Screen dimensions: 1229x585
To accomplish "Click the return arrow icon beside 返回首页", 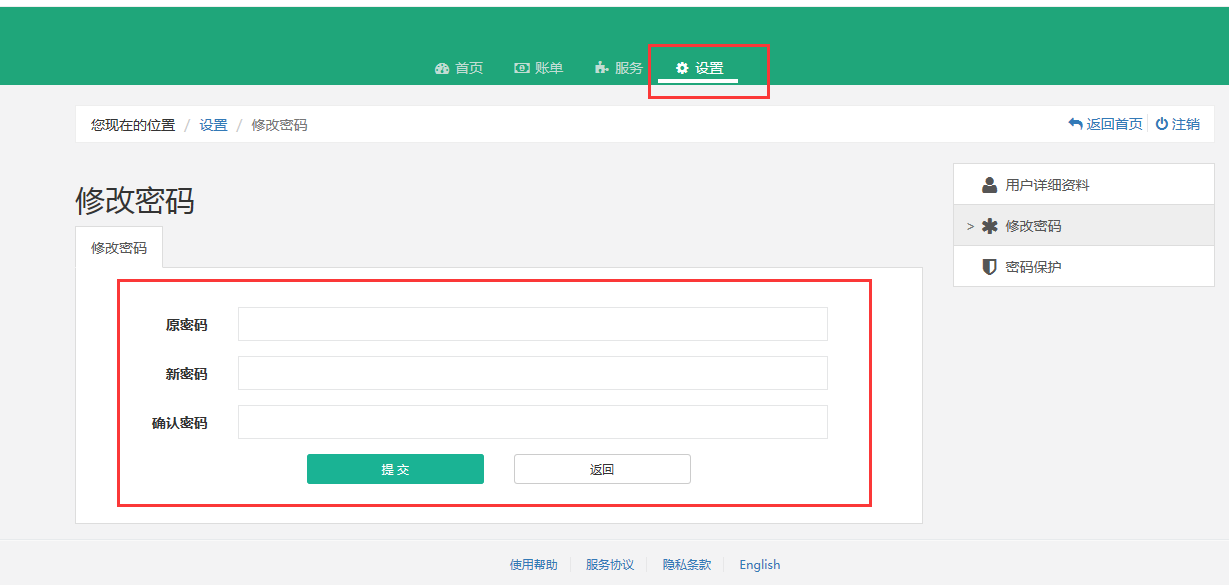I will [1076, 124].
